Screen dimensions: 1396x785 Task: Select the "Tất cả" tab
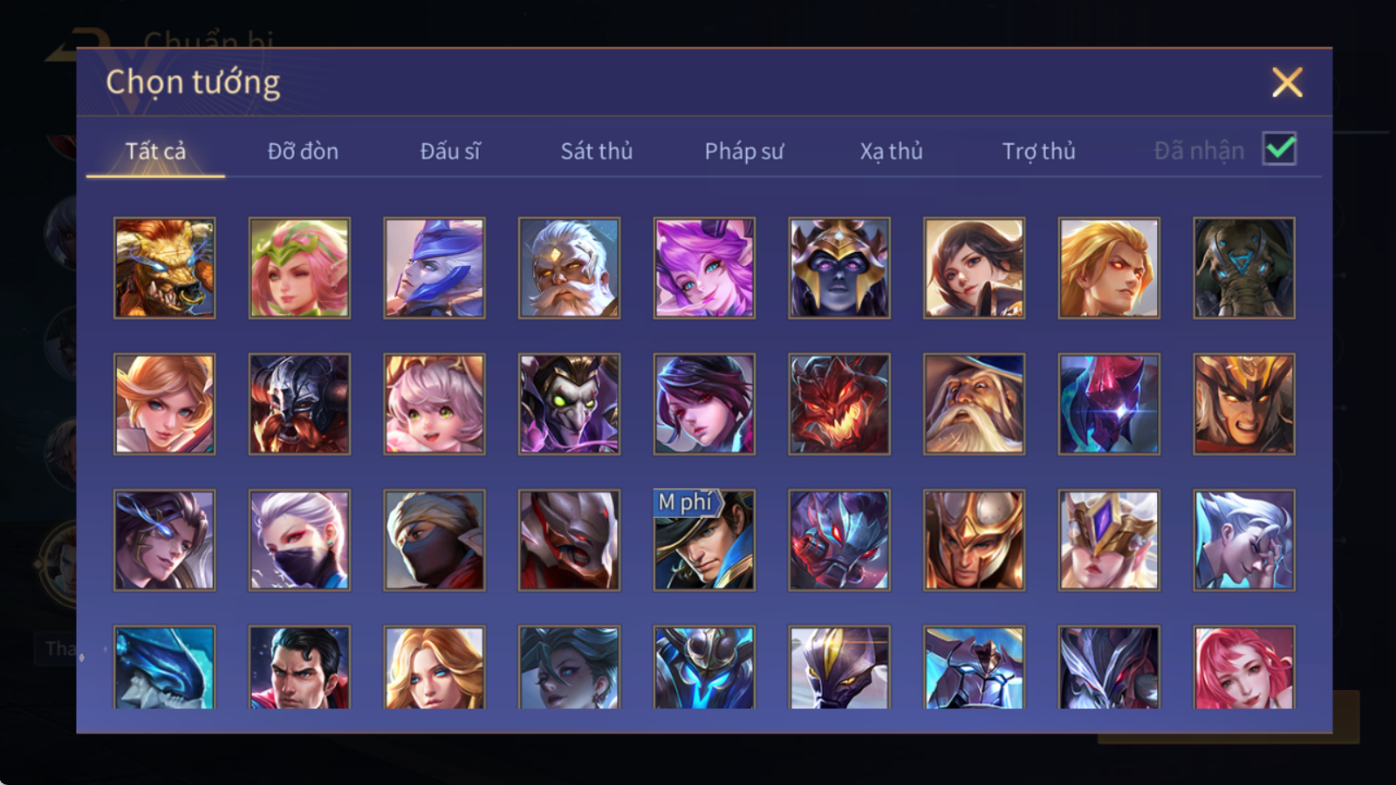point(156,151)
